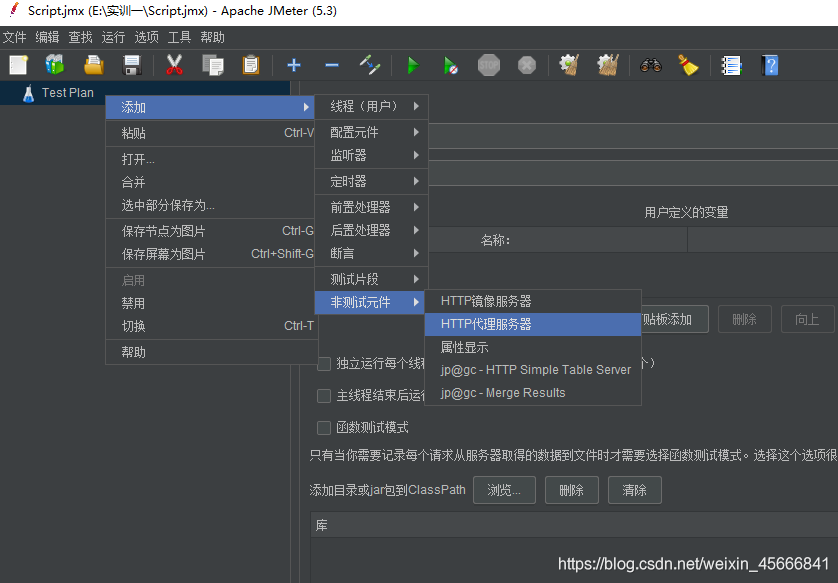
Task: Open the 查找 menu
Action: (x=80, y=37)
